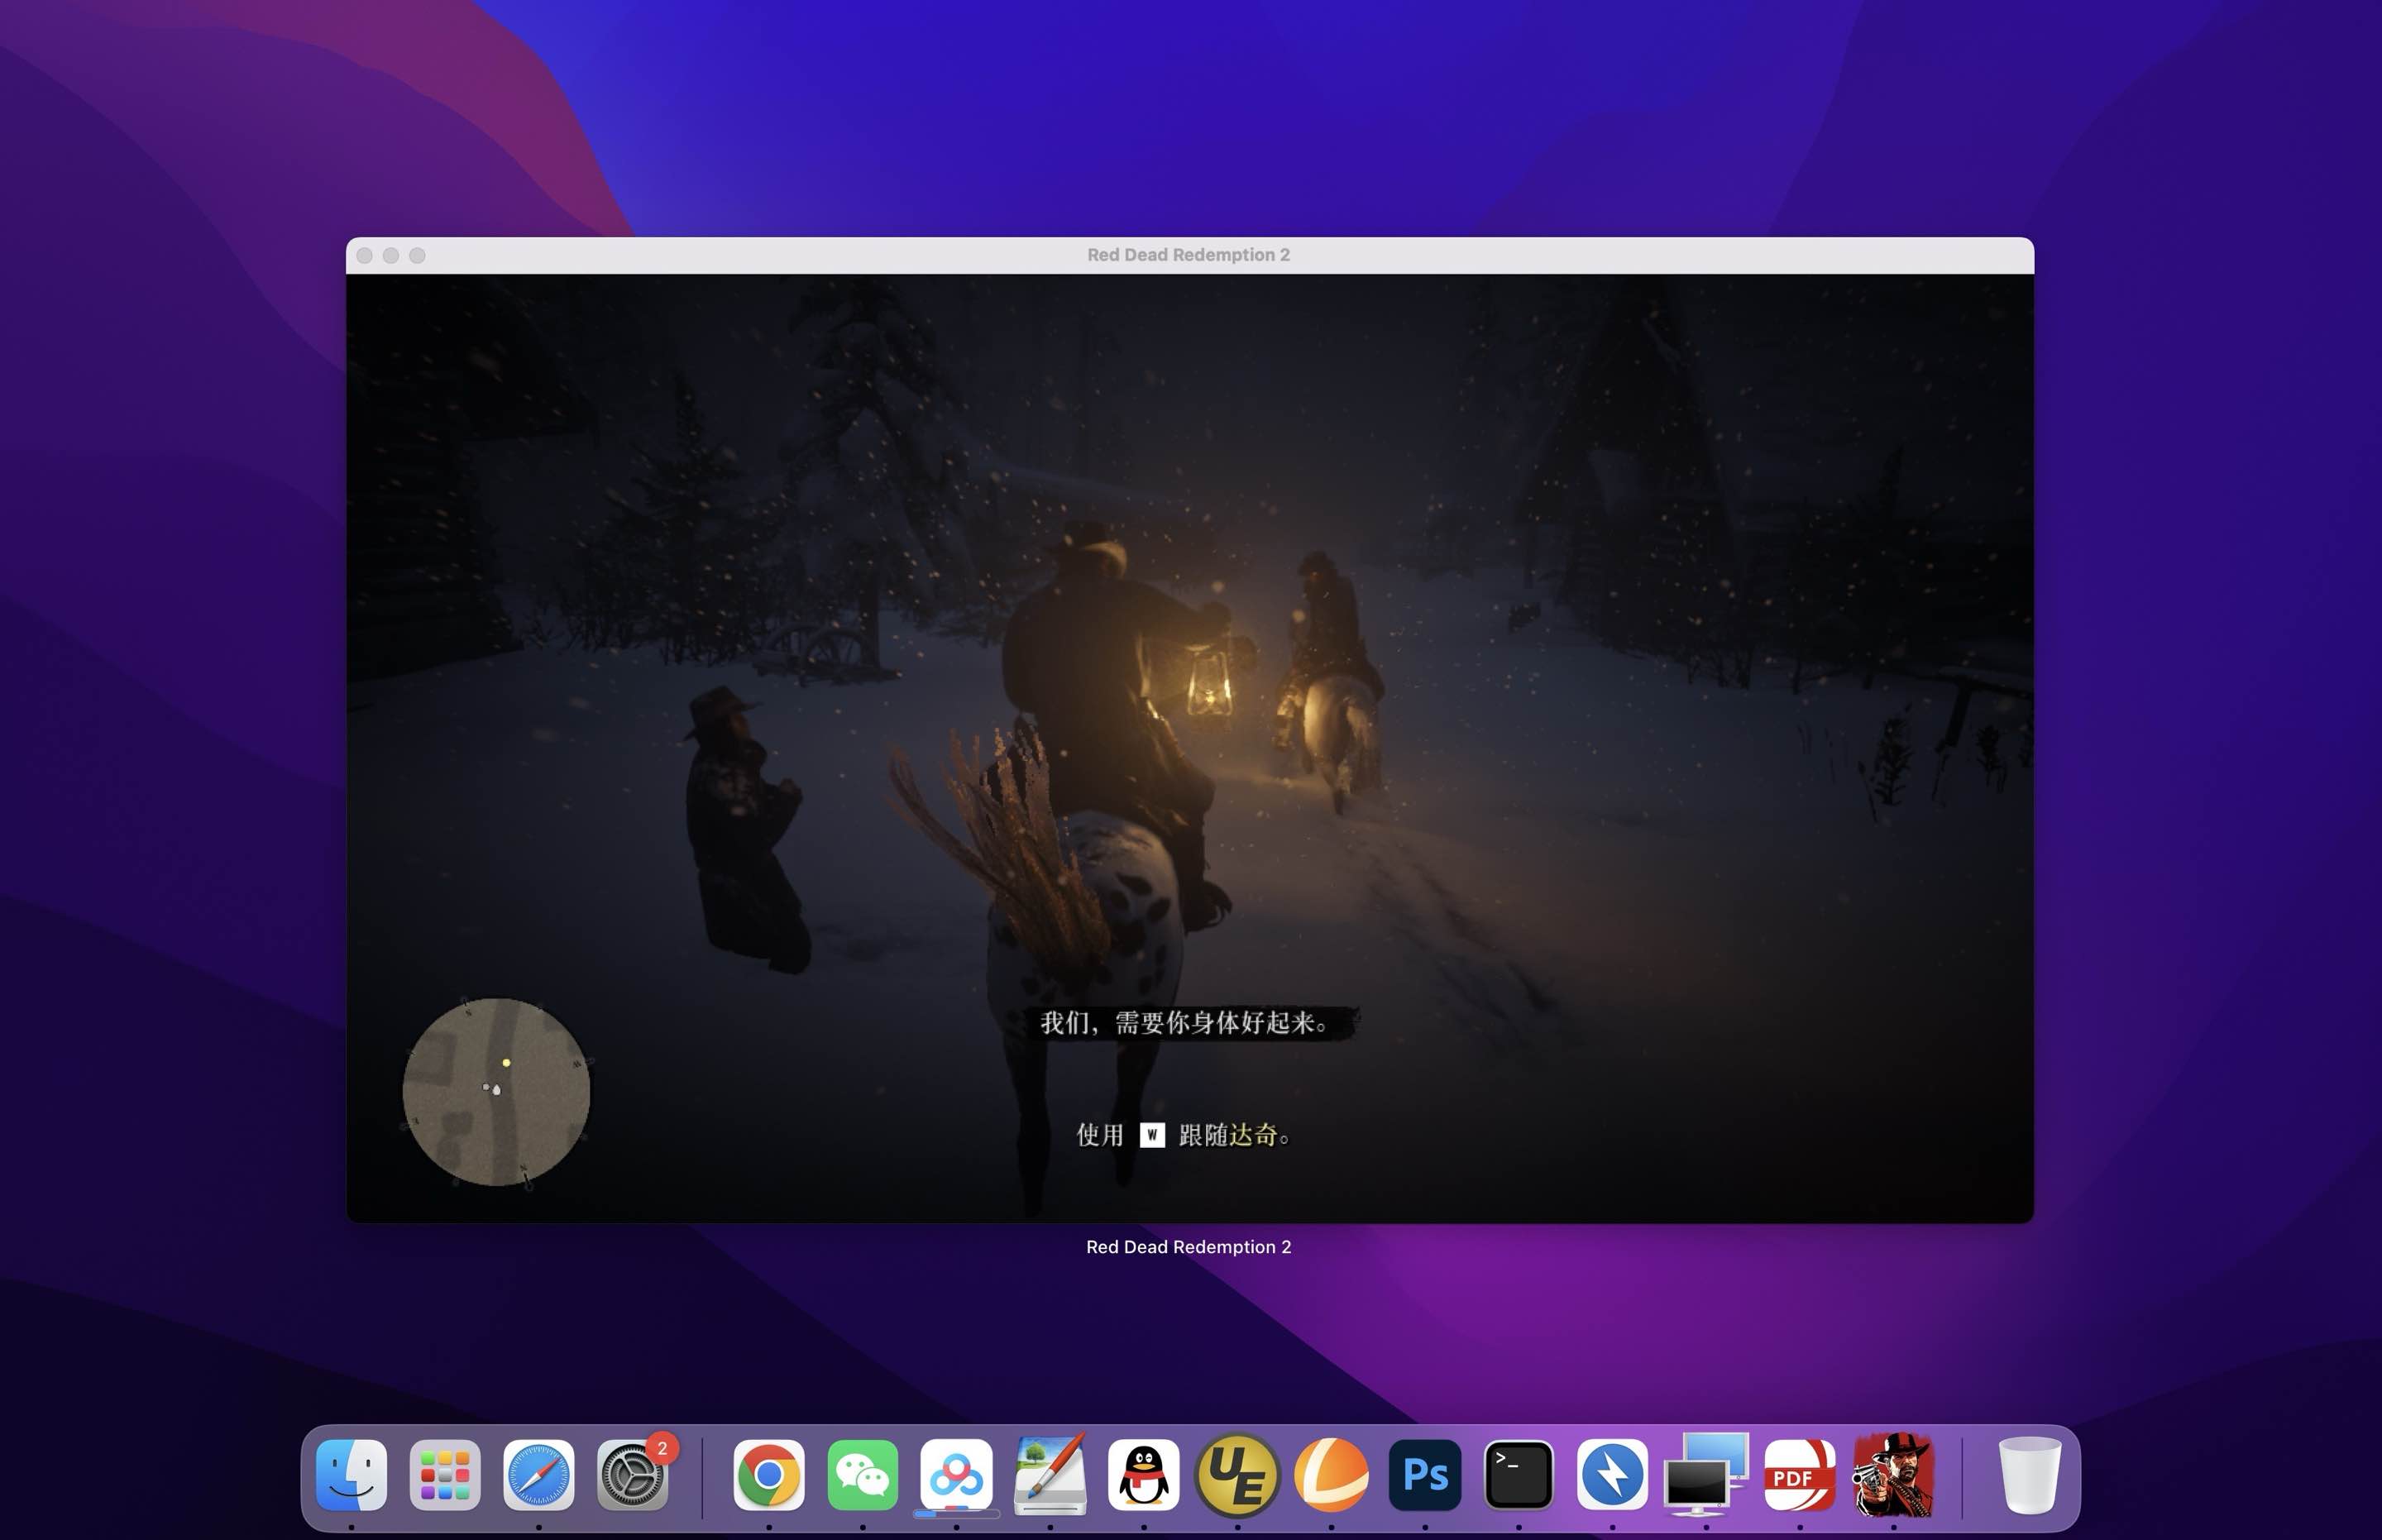Open the paintbrush drawing app in dock
Screen dimensions: 2382x1540
[1050, 1475]
